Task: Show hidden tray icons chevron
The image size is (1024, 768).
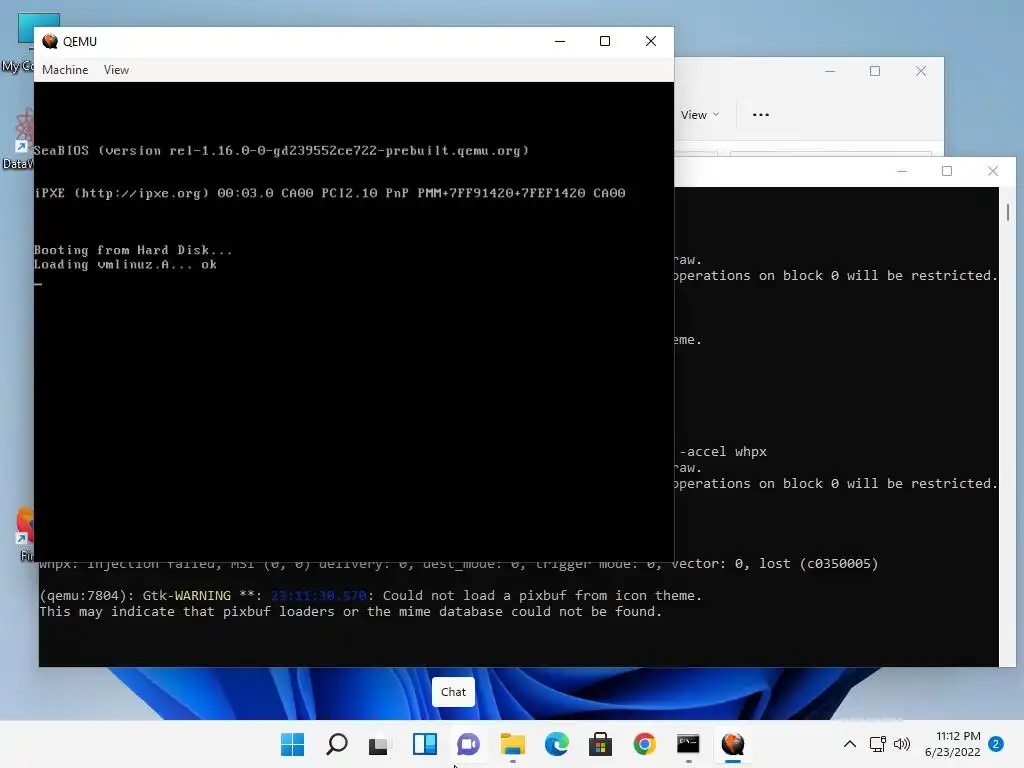Action: click(850, 744)
